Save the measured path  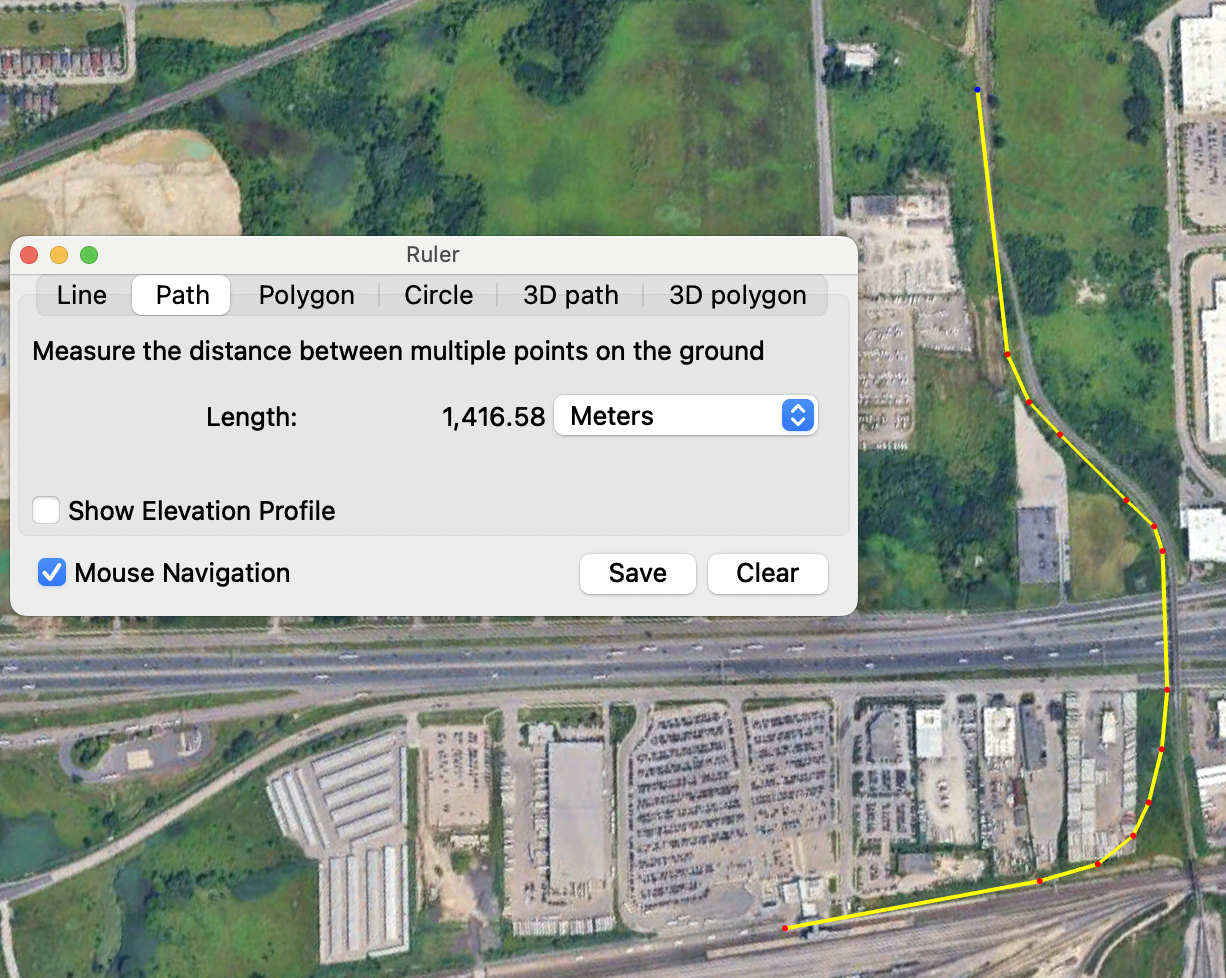coord(637,573)
